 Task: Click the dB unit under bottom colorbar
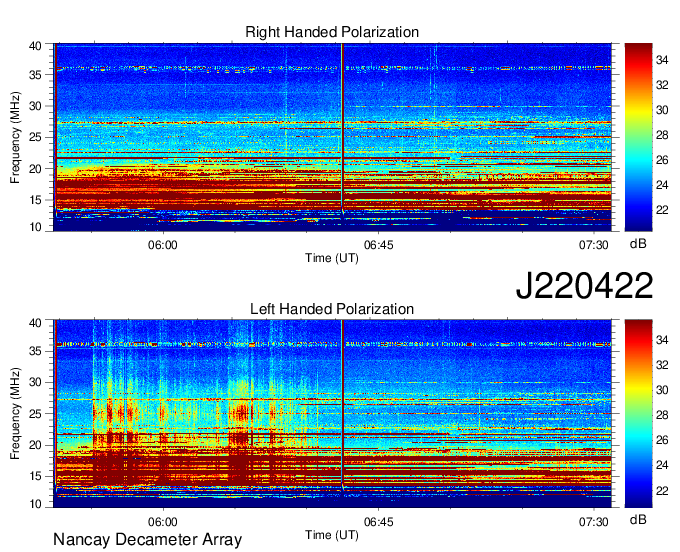(x=638, y=519)
